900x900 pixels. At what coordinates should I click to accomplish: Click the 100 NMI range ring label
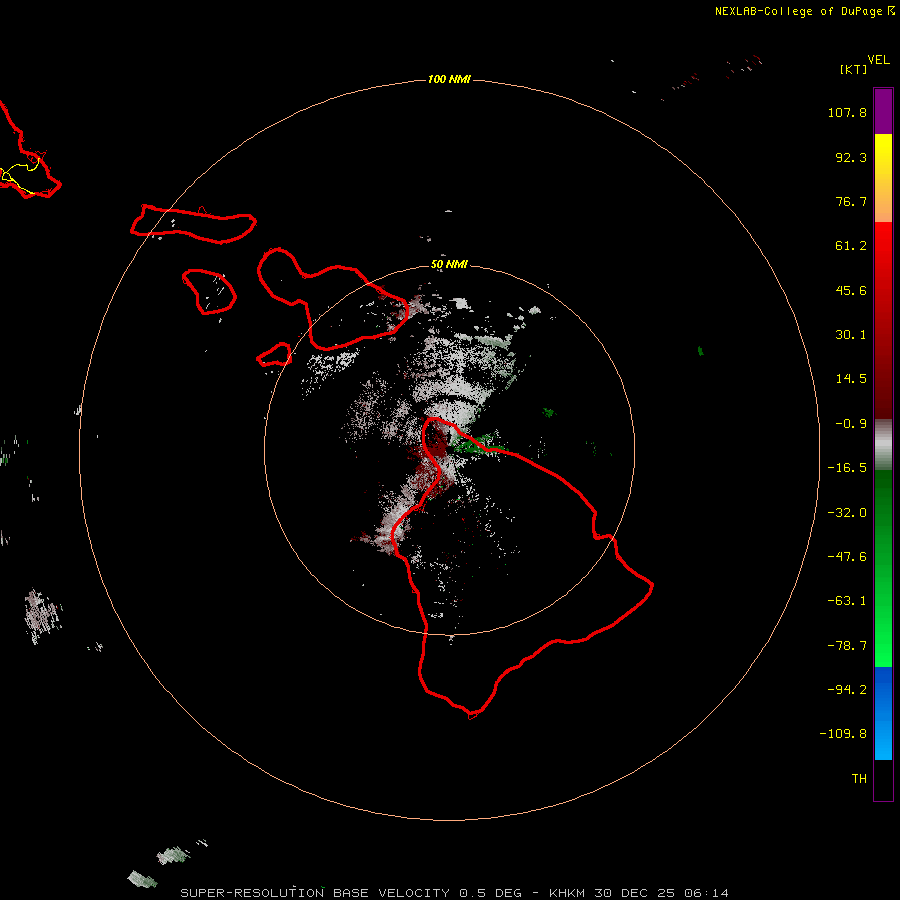[449, 79]
